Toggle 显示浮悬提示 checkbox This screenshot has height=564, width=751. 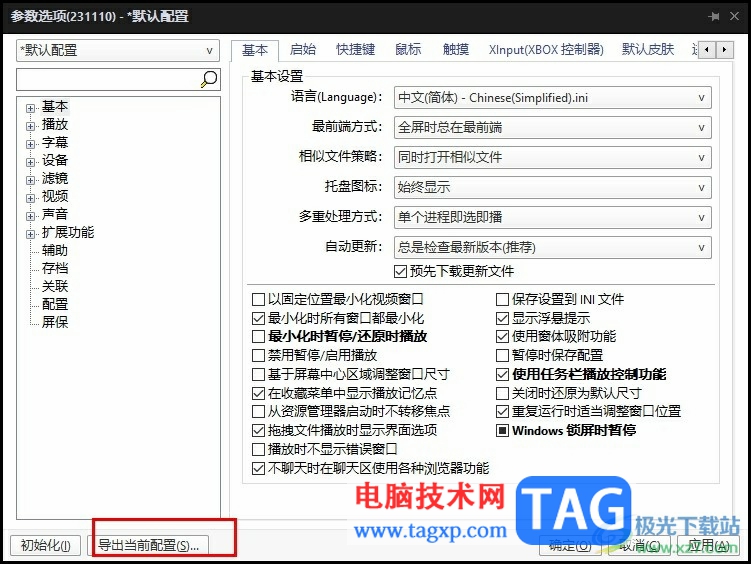click(x=502, y=318)
